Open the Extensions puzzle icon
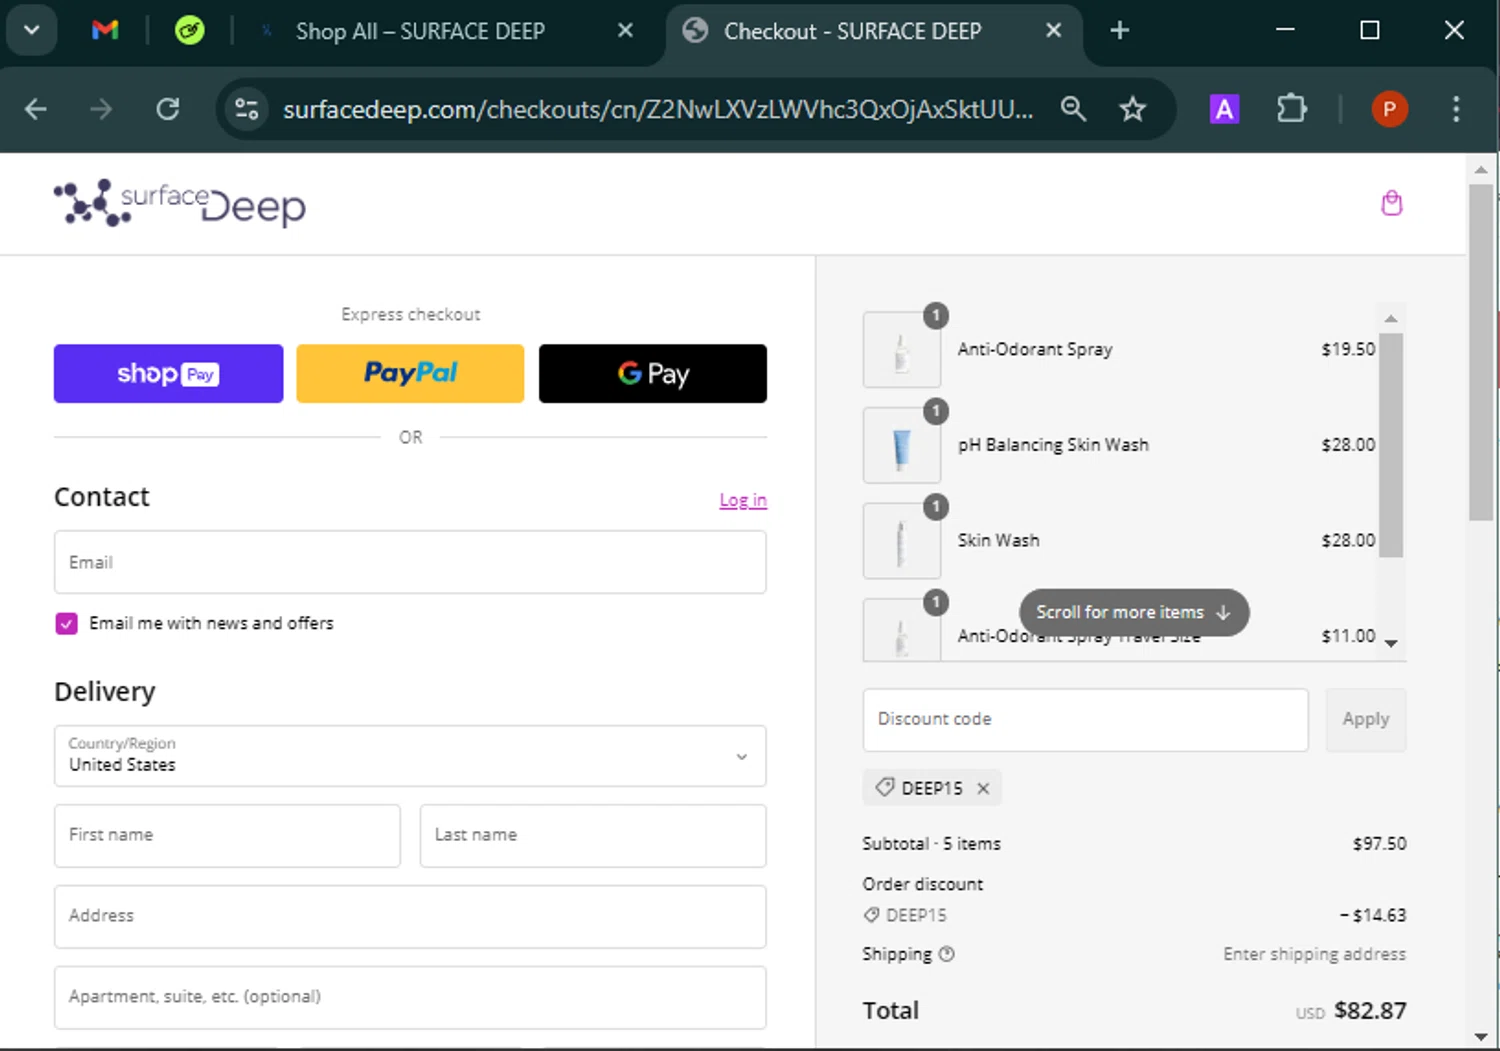 coord(1292,109)
